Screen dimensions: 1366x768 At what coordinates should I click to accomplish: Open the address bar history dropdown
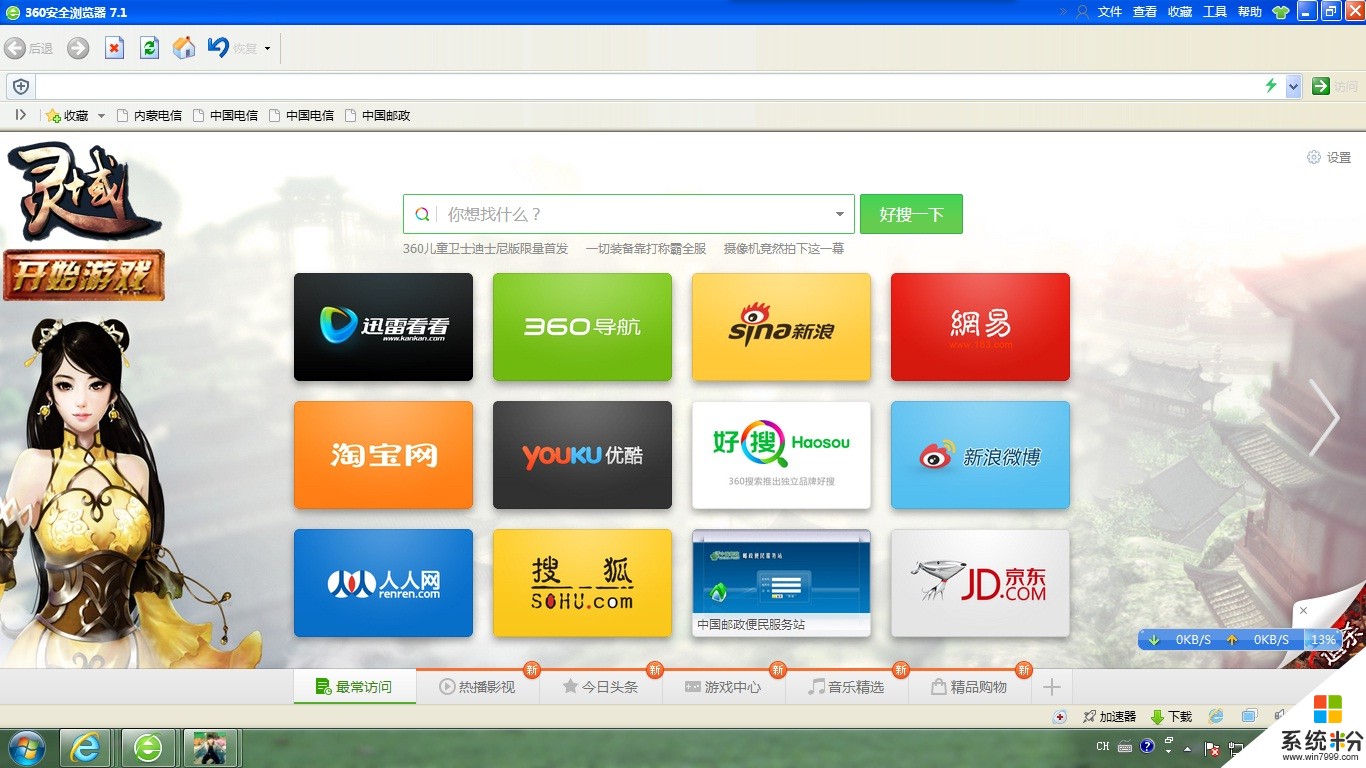(1293, 86)
